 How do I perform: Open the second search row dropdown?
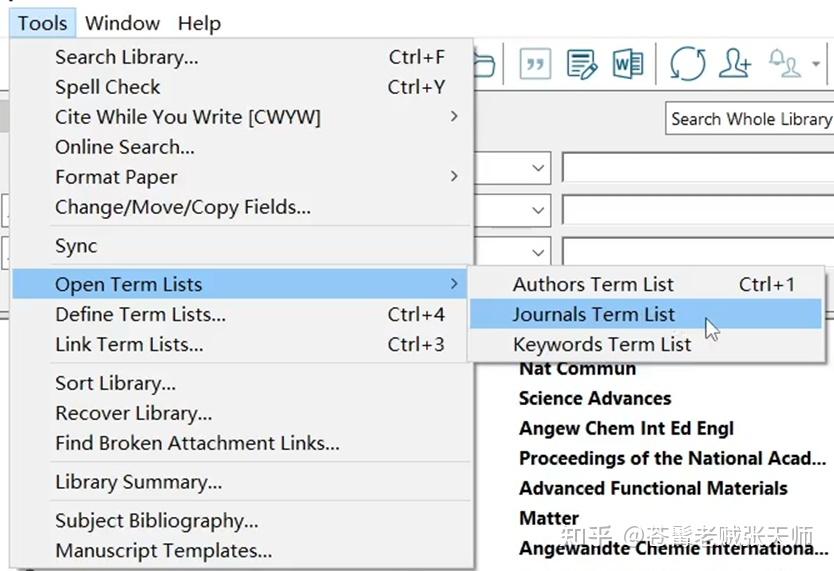coord(539,210)
